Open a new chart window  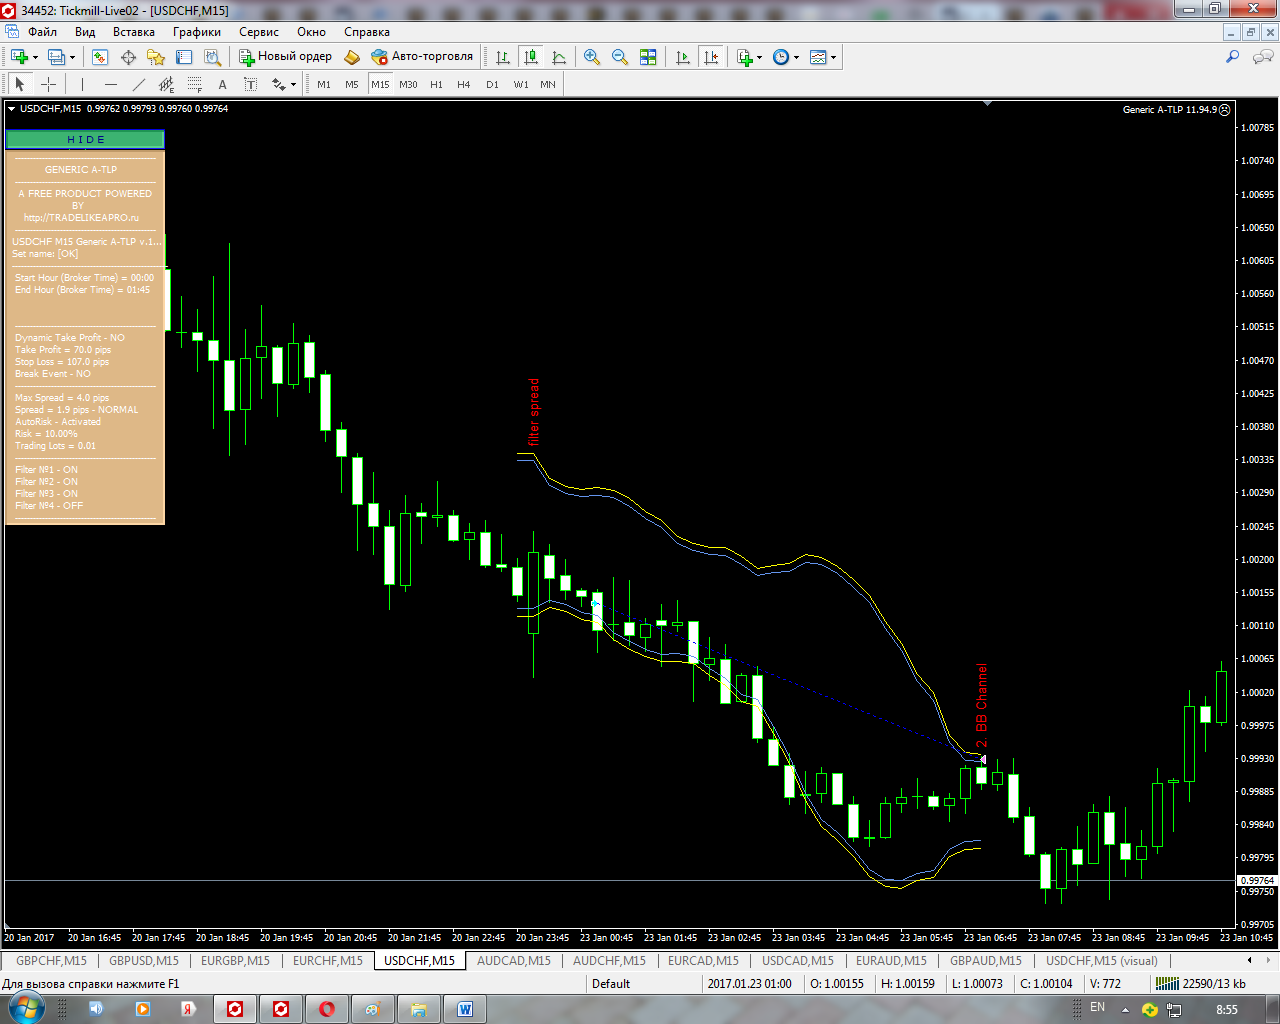pos(19,57)
